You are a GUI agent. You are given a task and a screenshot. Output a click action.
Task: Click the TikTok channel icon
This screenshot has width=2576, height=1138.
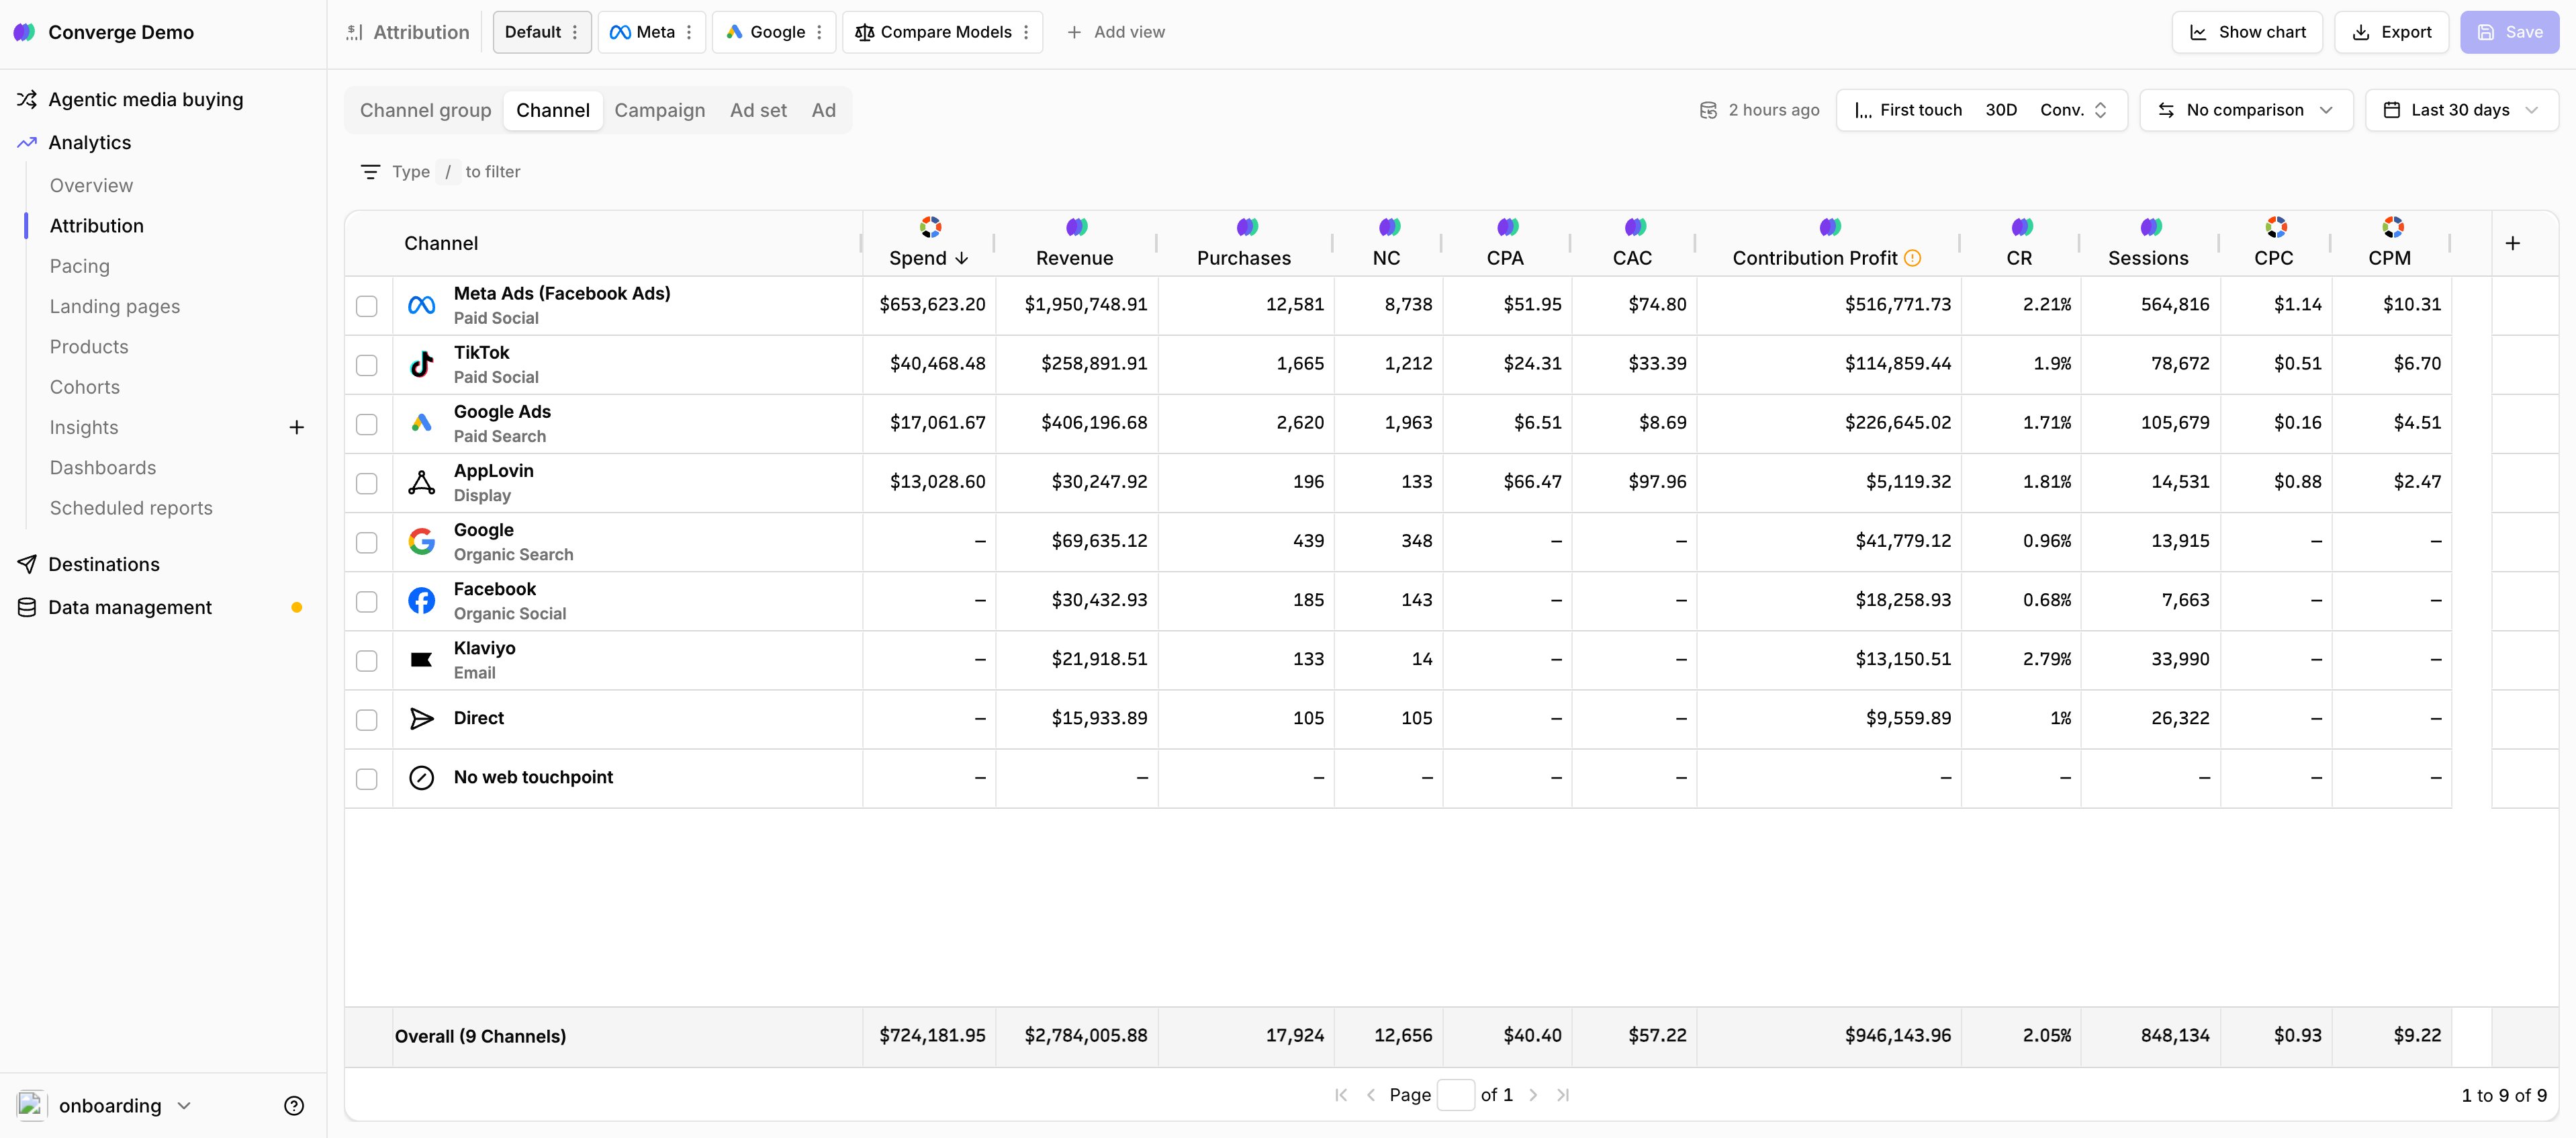coord(422,364)
